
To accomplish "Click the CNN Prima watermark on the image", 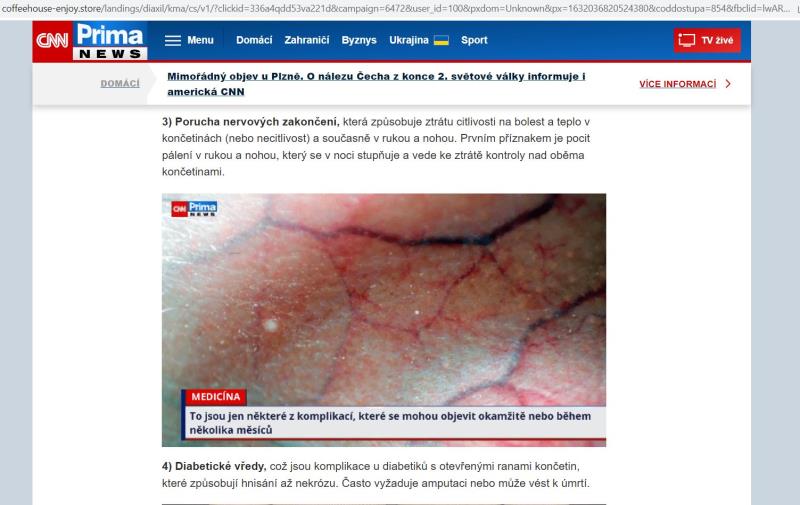I will pos(194,208).
